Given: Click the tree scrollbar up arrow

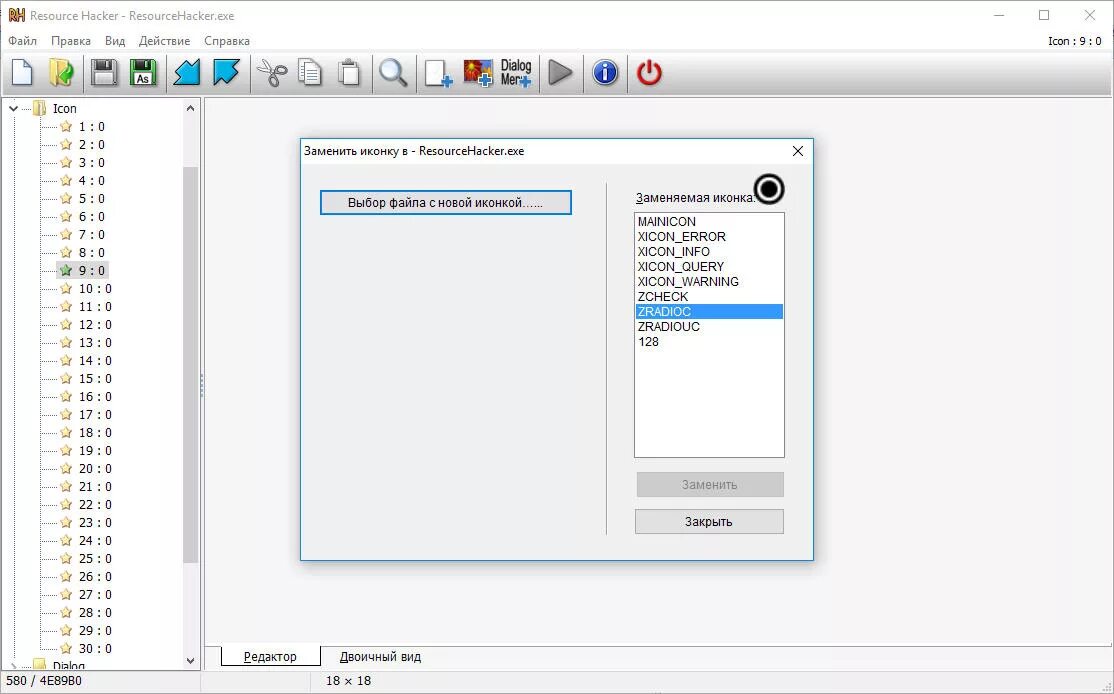Looking at the screenshot, I should [190, 108].
